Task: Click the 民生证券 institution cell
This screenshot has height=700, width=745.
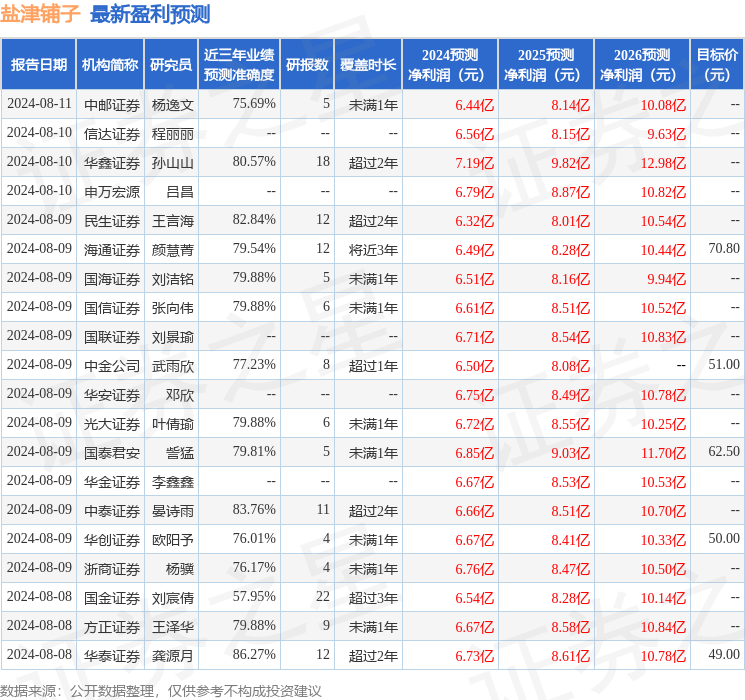Action: click(x=112, y=221)
